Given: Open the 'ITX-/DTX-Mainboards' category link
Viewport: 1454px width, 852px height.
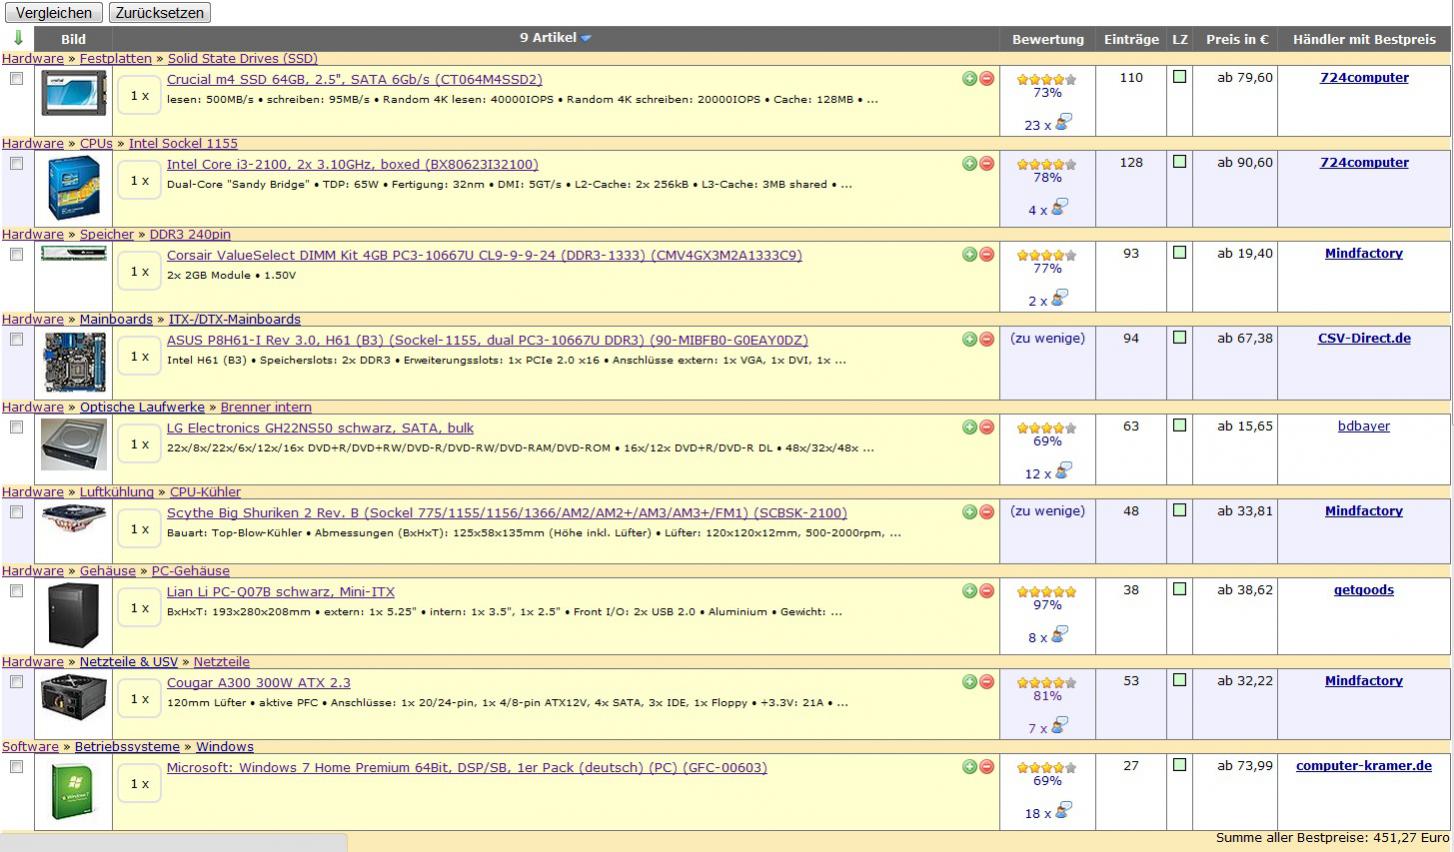Looking at the screenshot, I should pyautogui.click(x=234, y=320).
